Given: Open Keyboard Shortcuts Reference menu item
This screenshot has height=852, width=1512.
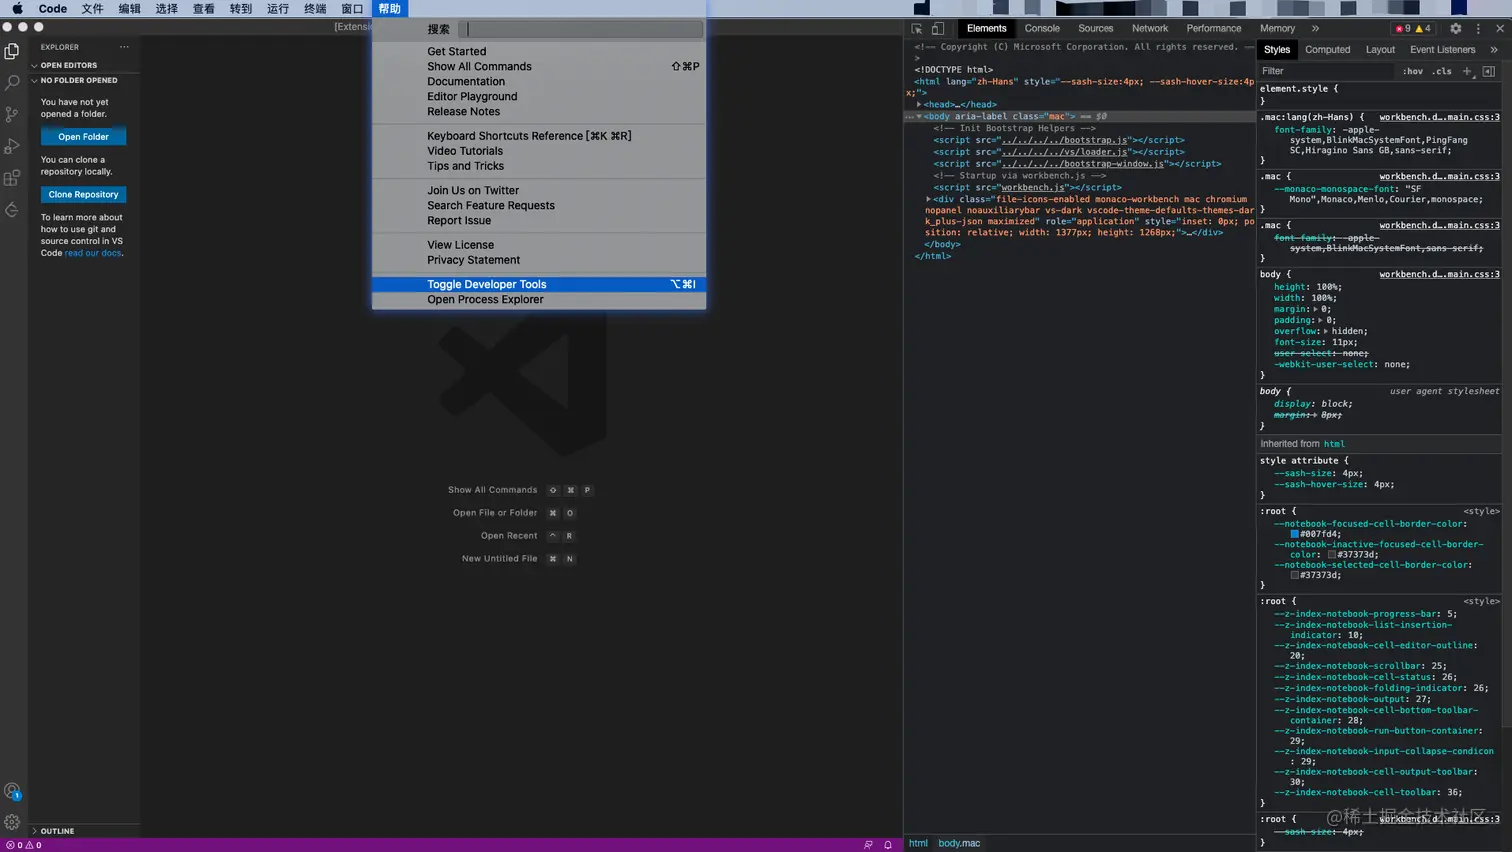Looking at the screenshot, I should pos(539,136).
